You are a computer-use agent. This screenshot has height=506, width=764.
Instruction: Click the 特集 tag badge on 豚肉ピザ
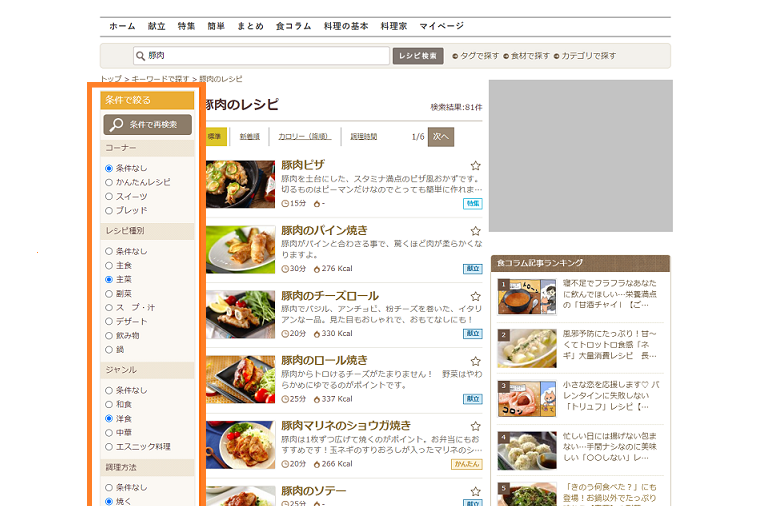pos(472,203)
